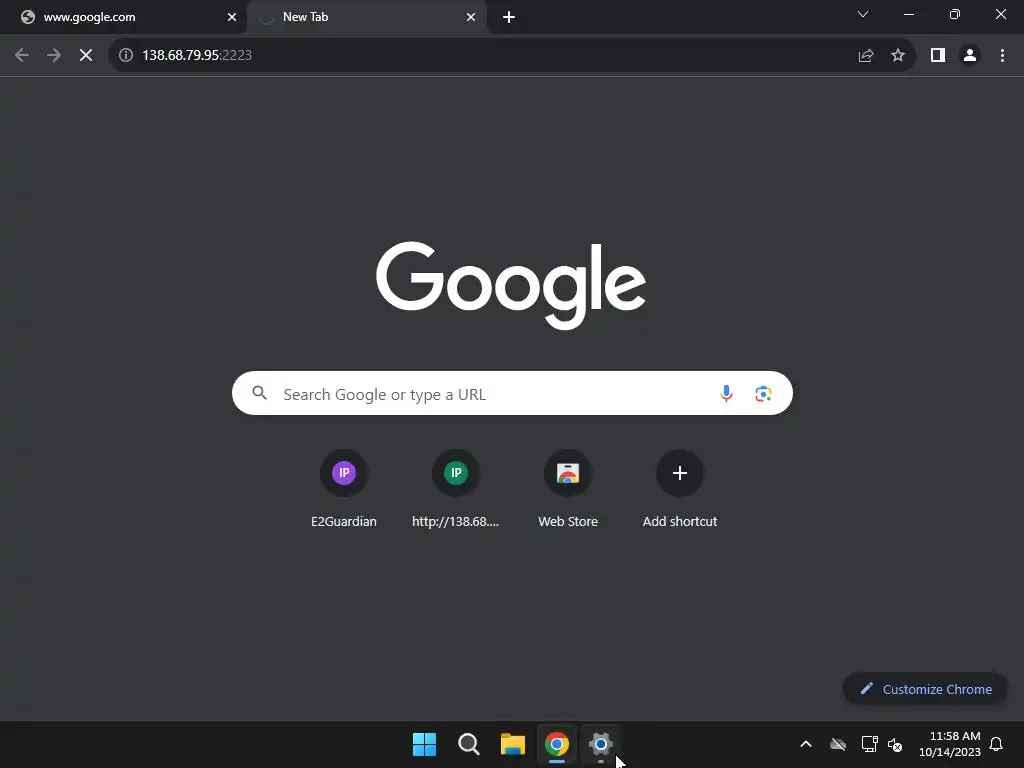Screen dimensions: 1024x768
Task: Open the network status tray icon
Action: point(869,744)
